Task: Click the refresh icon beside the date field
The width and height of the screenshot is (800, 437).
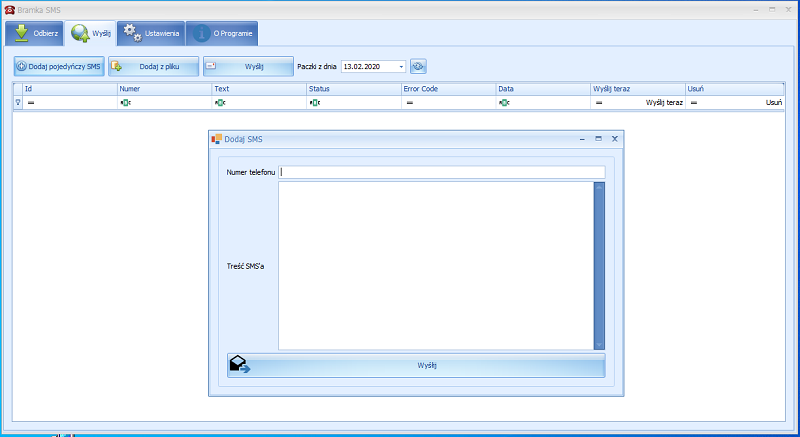Action: (x=418, y=66)
